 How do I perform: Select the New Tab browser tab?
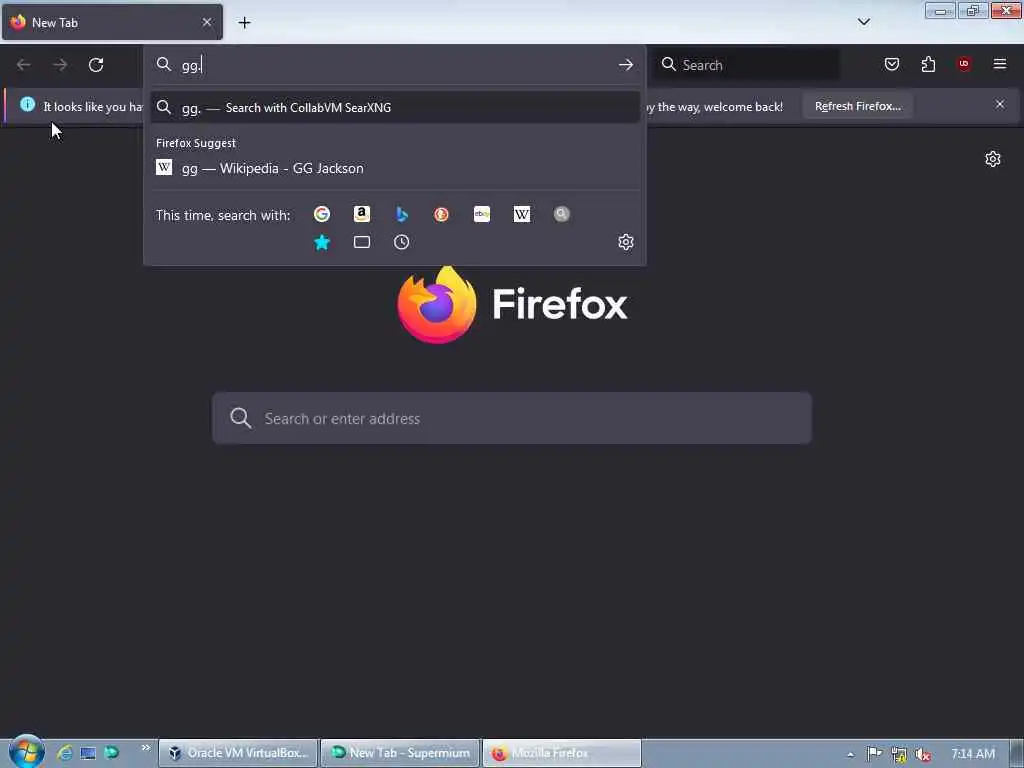click(x=112, y=23)
